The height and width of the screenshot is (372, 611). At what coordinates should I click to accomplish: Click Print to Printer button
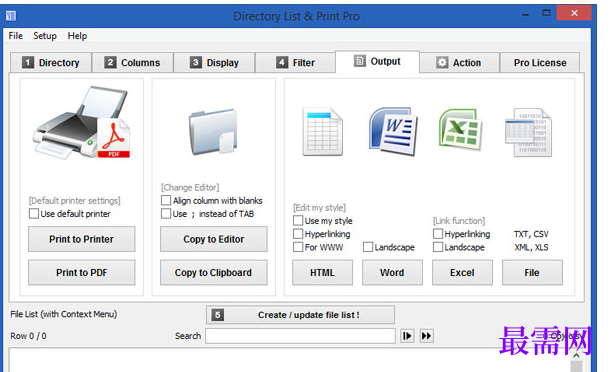tap(81, 239)
